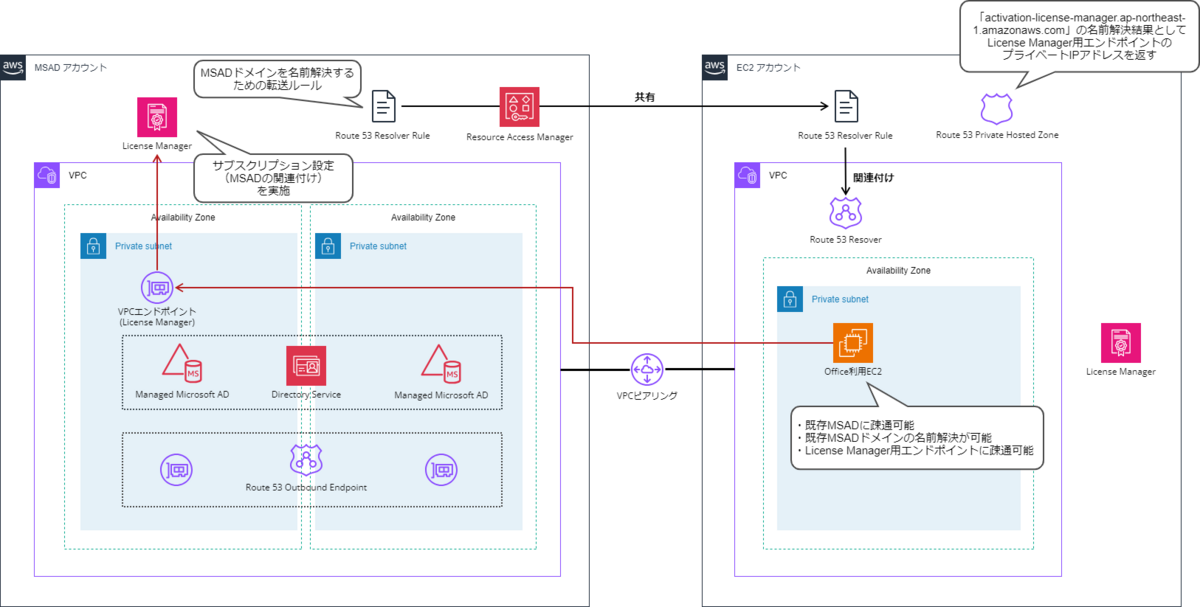Select the Office利用EC2 instance icon
Viewport: 1200px width, 607px height.
coord(852,343)
